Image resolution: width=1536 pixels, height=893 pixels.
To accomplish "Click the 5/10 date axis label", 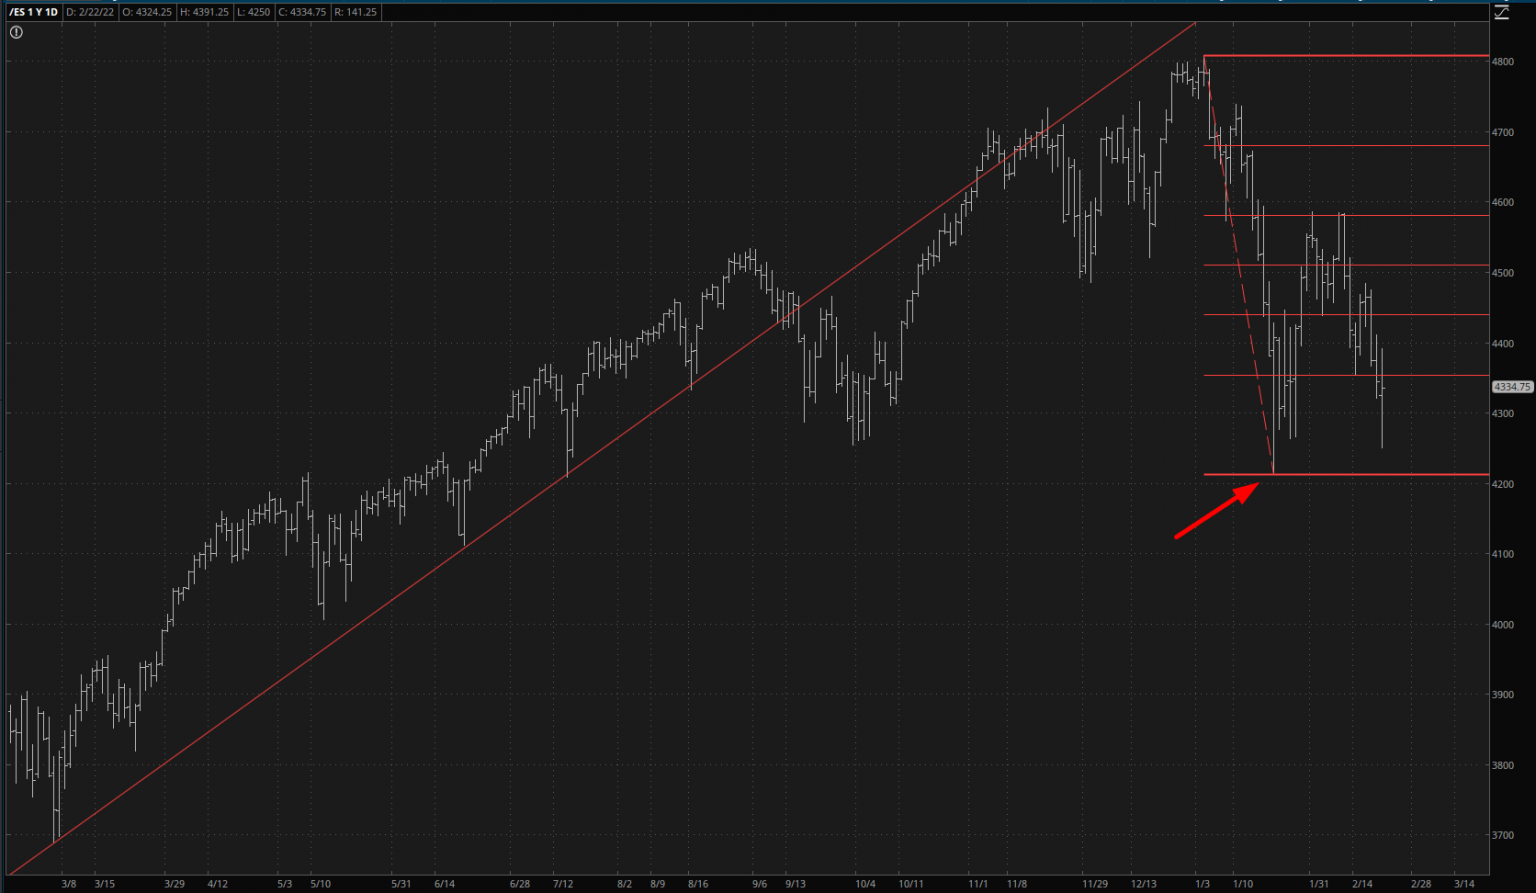I will click(320, 884).
